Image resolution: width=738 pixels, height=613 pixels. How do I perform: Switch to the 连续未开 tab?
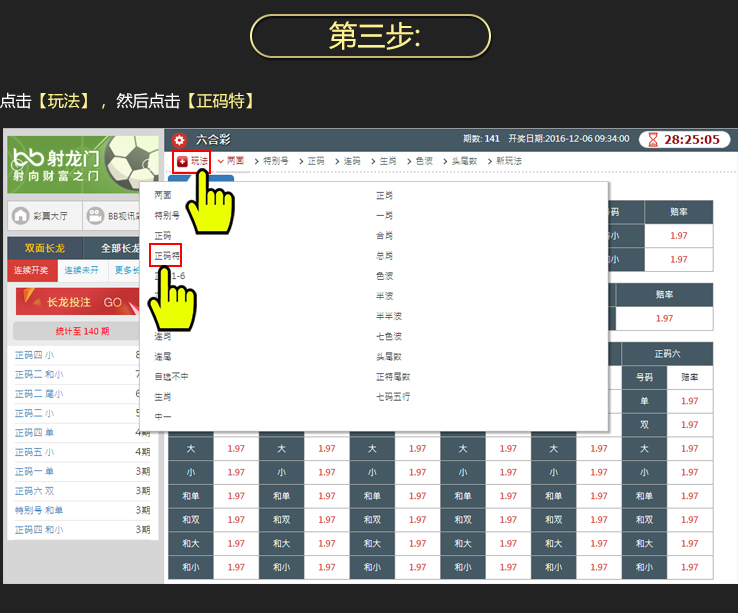click(83, 270)
